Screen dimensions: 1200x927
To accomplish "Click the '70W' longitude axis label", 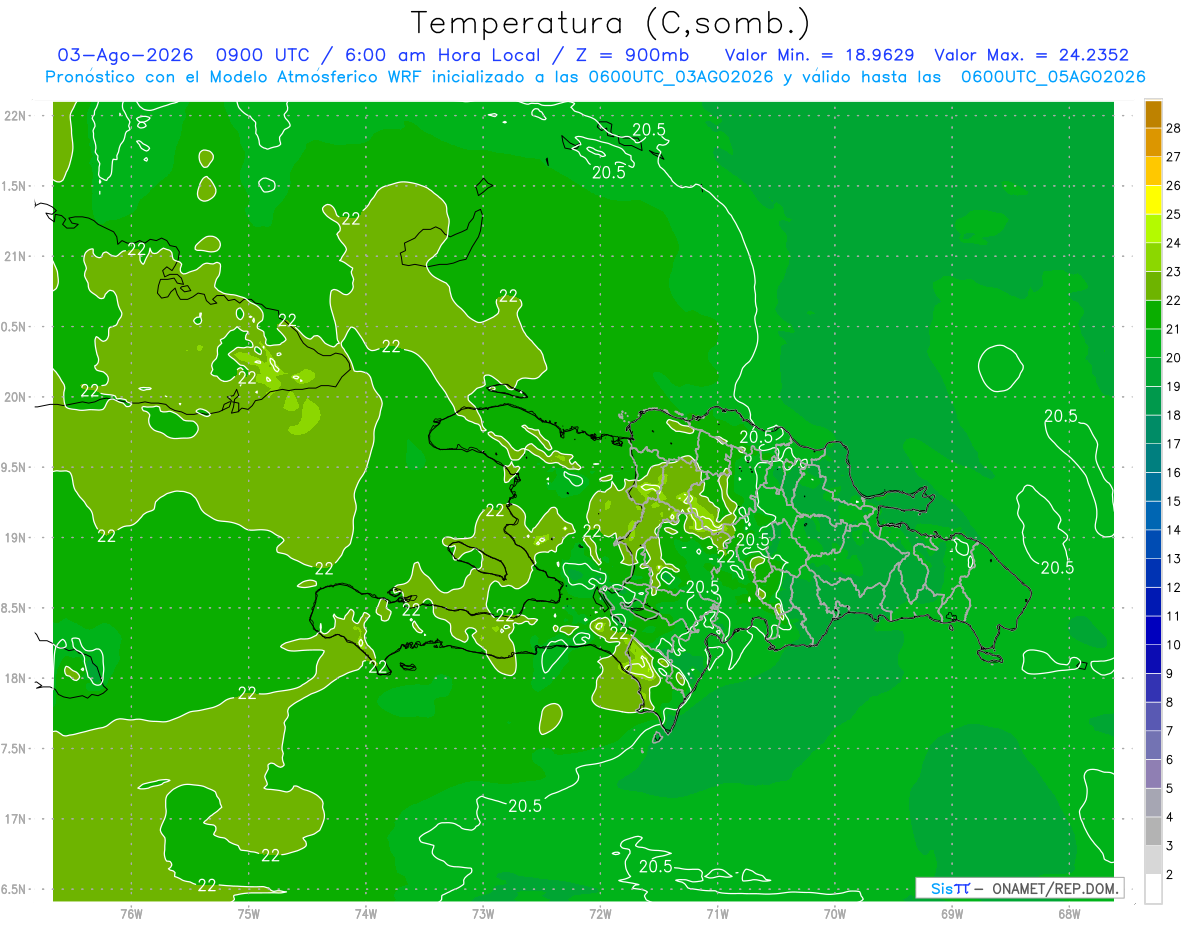I will pos(835,913).
